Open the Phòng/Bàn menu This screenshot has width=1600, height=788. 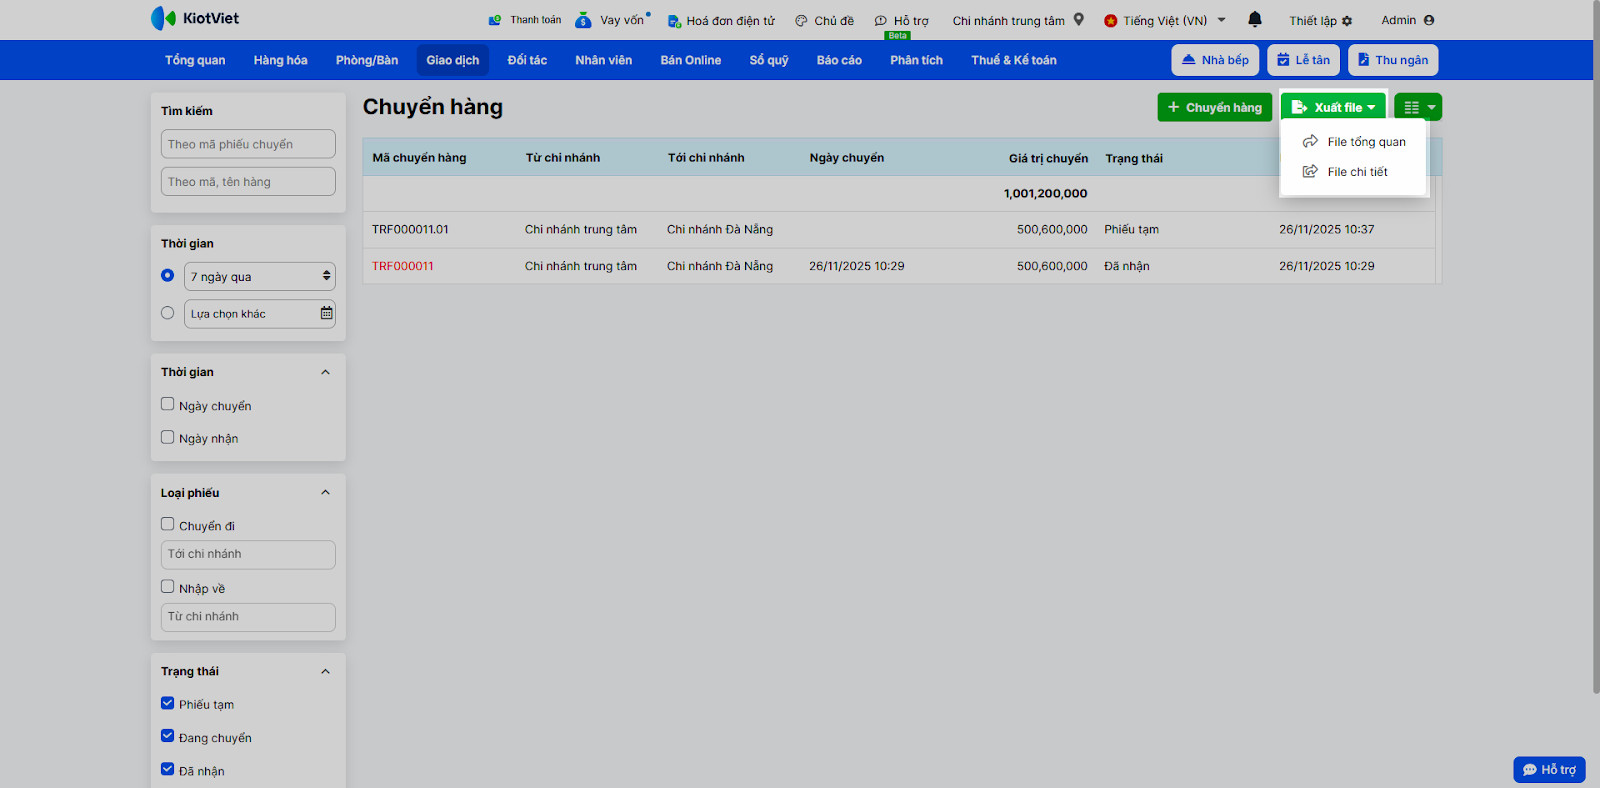coord(367,60)
